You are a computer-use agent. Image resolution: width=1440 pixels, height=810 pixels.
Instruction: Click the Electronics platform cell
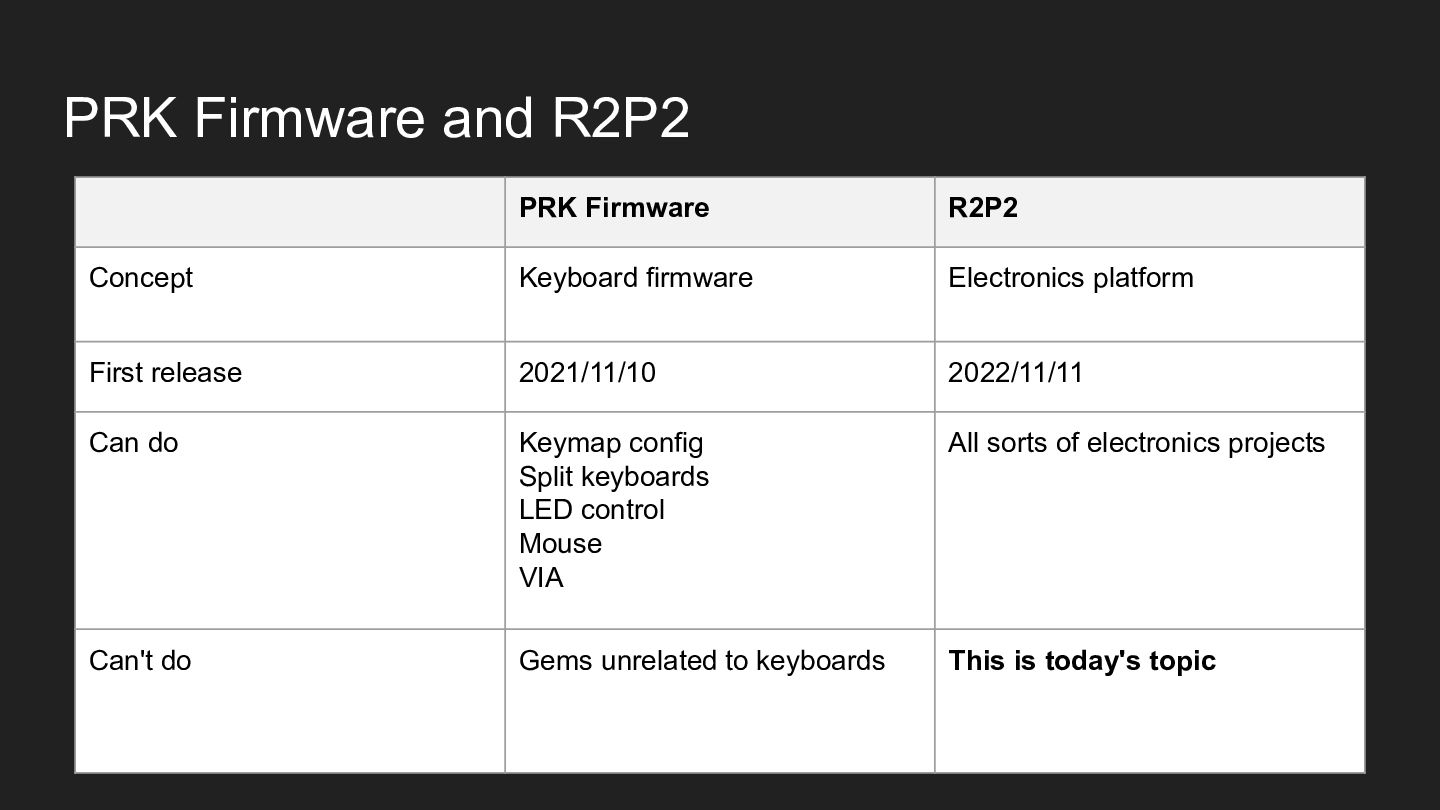1070,278
